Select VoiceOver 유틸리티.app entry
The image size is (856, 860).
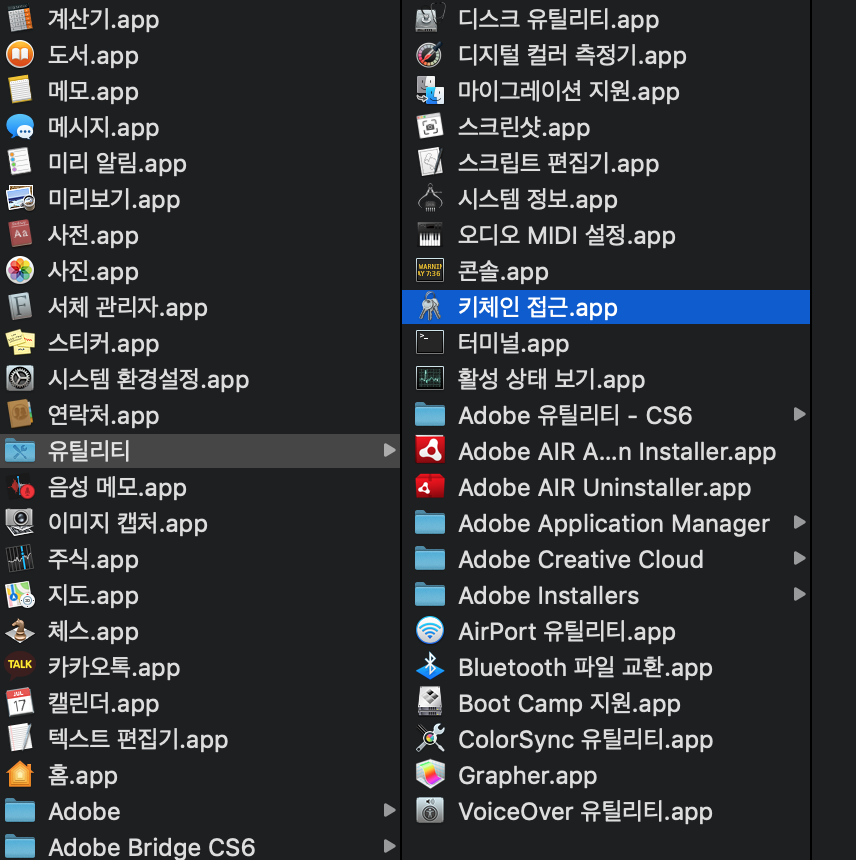pyautogui.click(x=605, y=811)
